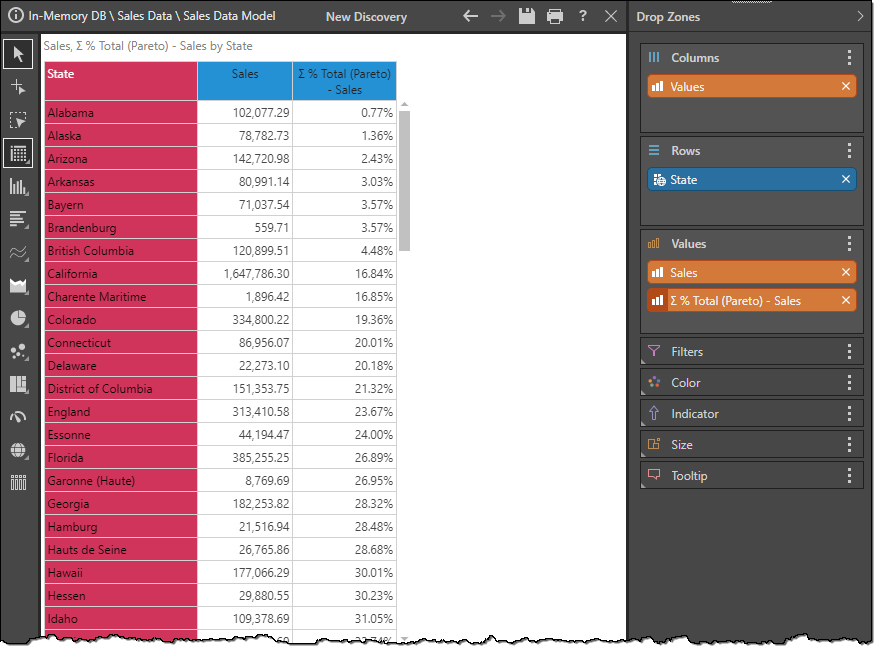Select the globe map visualization
Screen dimensions: 877x649
point(17,450)
